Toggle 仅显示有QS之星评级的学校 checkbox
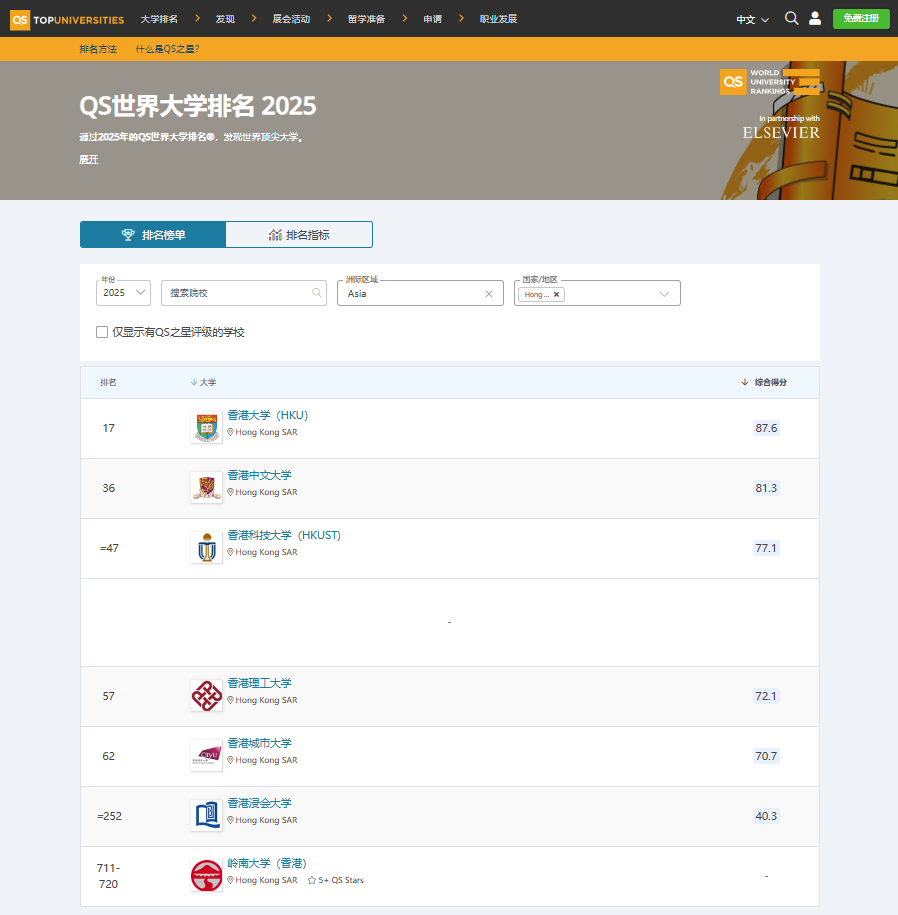Image resolution: width=898 pixels, height=915 pixels. (102, 332)
